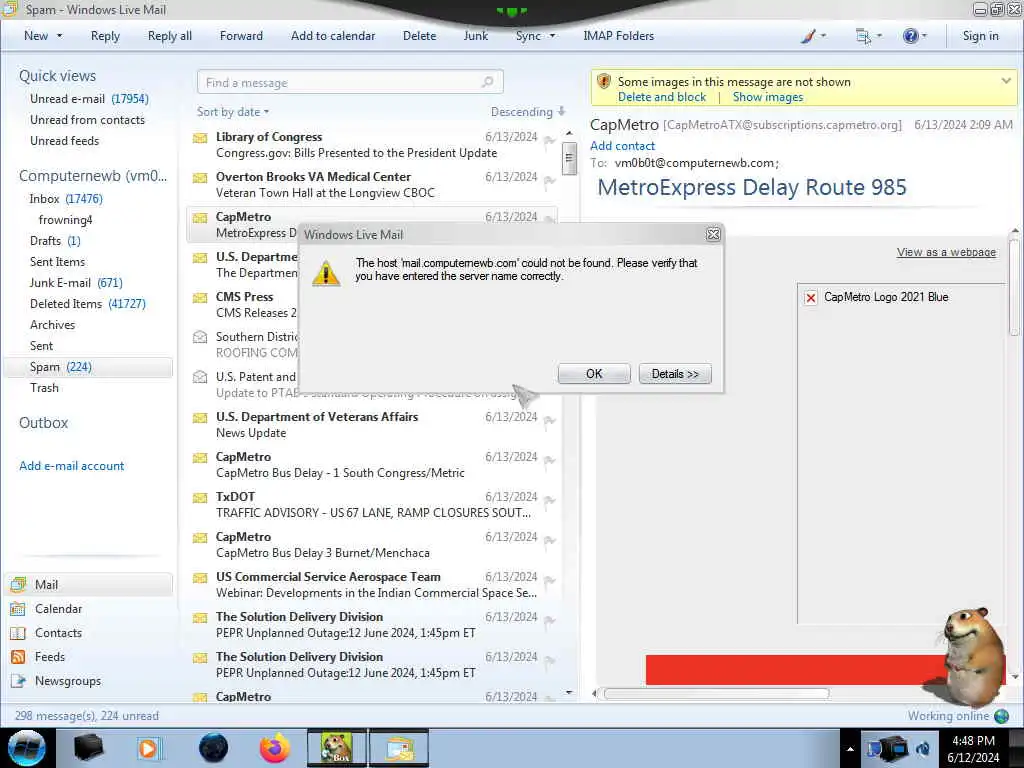Flag the Library of Congress message

click(x=549, y=140)
